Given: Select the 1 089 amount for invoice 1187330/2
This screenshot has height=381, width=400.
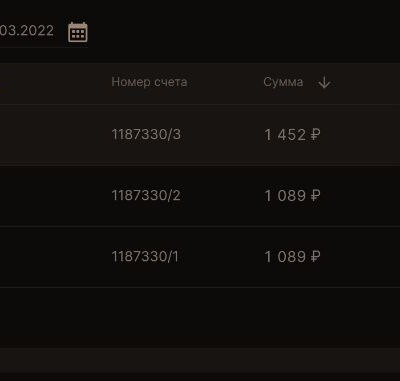Looking at the screenshot, I should (285, 196).
